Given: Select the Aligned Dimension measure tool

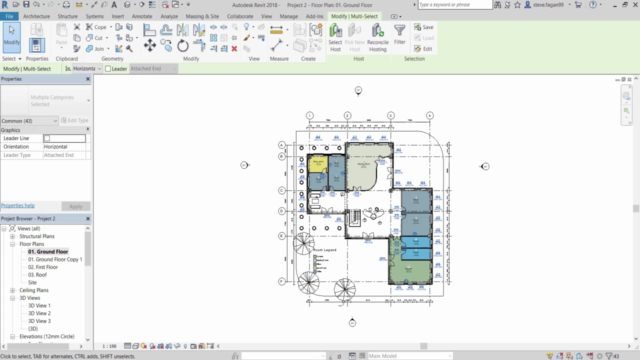Looking at the screenshot, I should coord(276,30).
